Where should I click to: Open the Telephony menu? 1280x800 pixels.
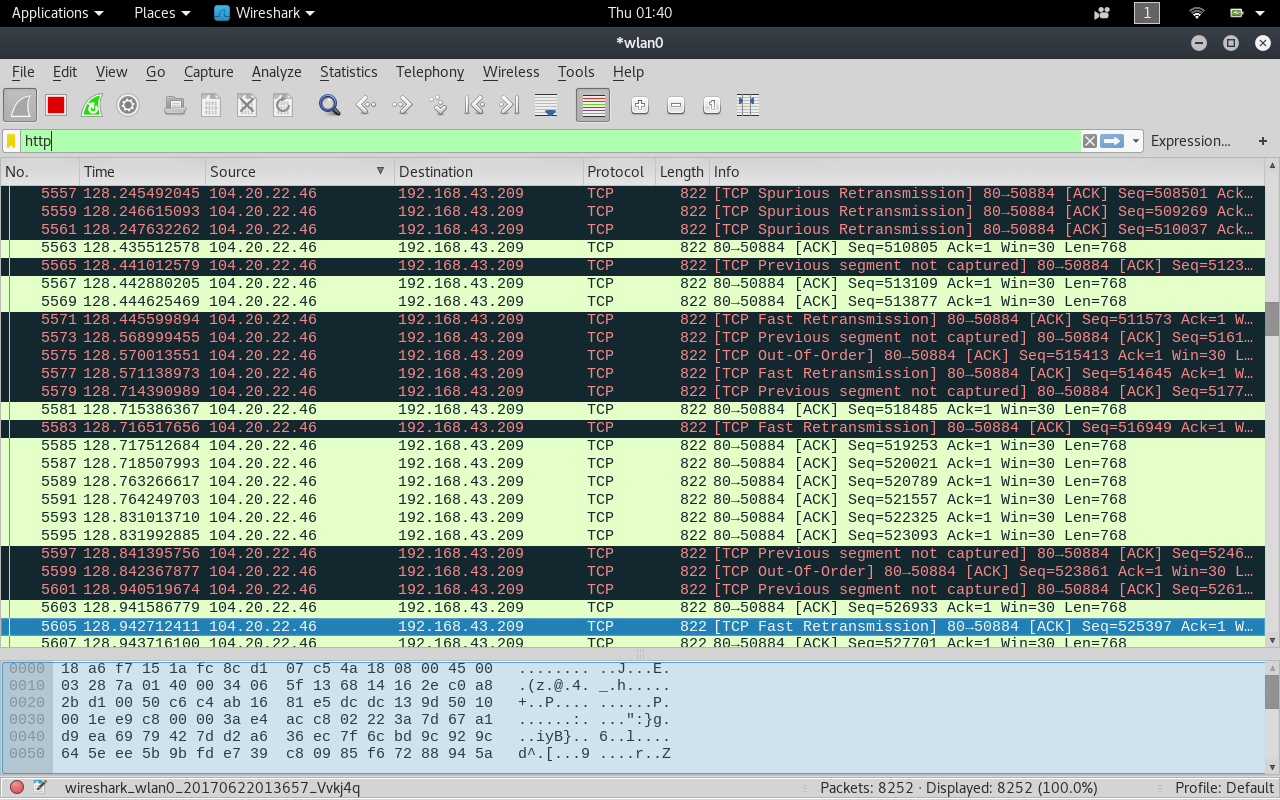(430, 72)
